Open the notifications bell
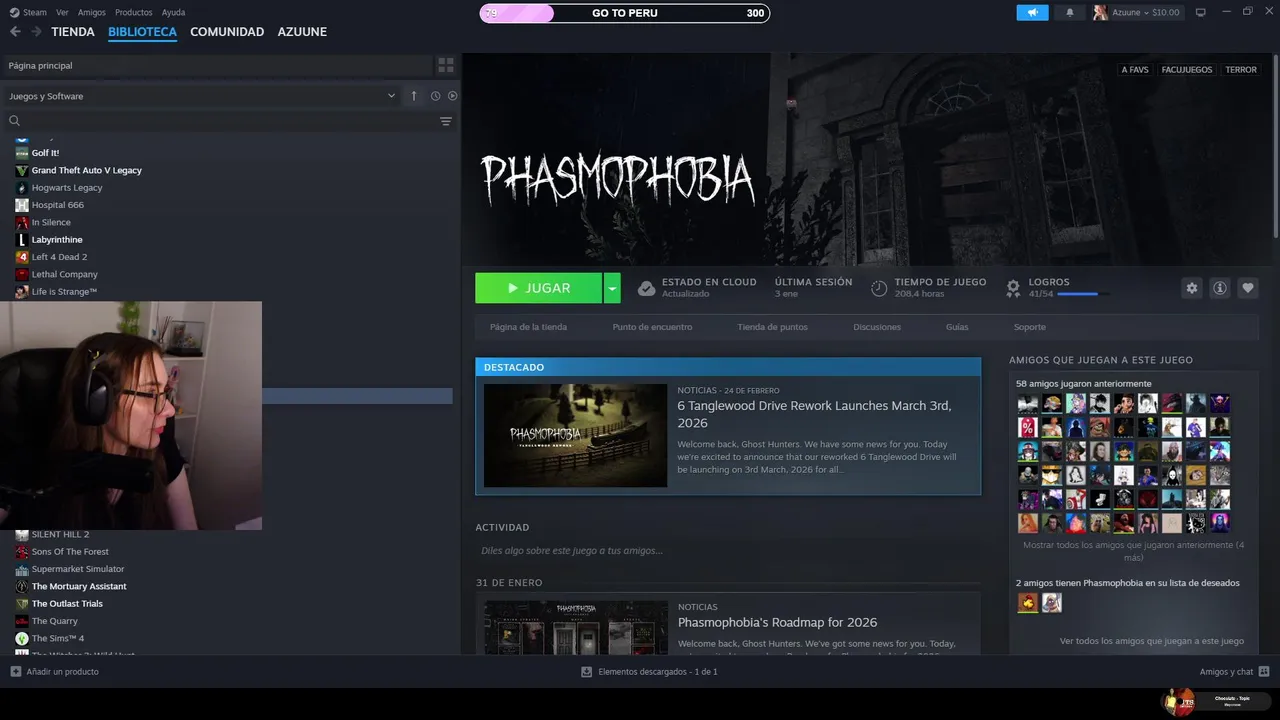The width and height of the screenshot is (1280, 720). pyautogui.click(x=1070, y=12)
